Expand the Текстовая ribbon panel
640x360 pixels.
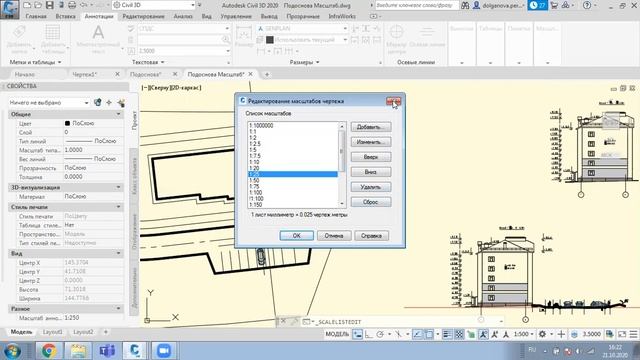[148, 62]
